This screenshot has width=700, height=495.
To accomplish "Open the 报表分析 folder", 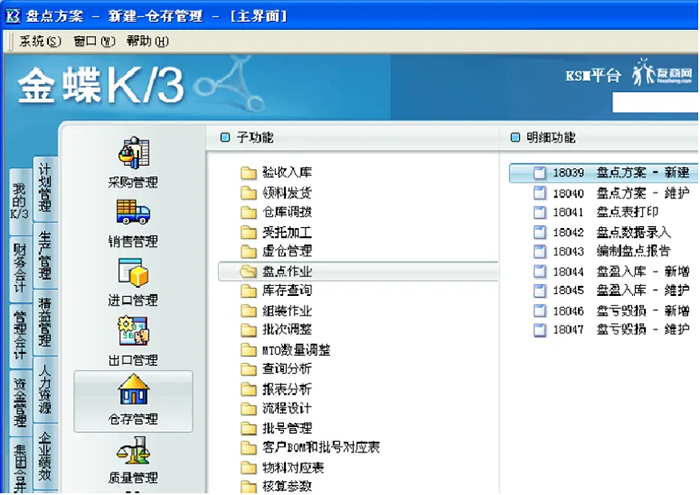I will (276, 389).
